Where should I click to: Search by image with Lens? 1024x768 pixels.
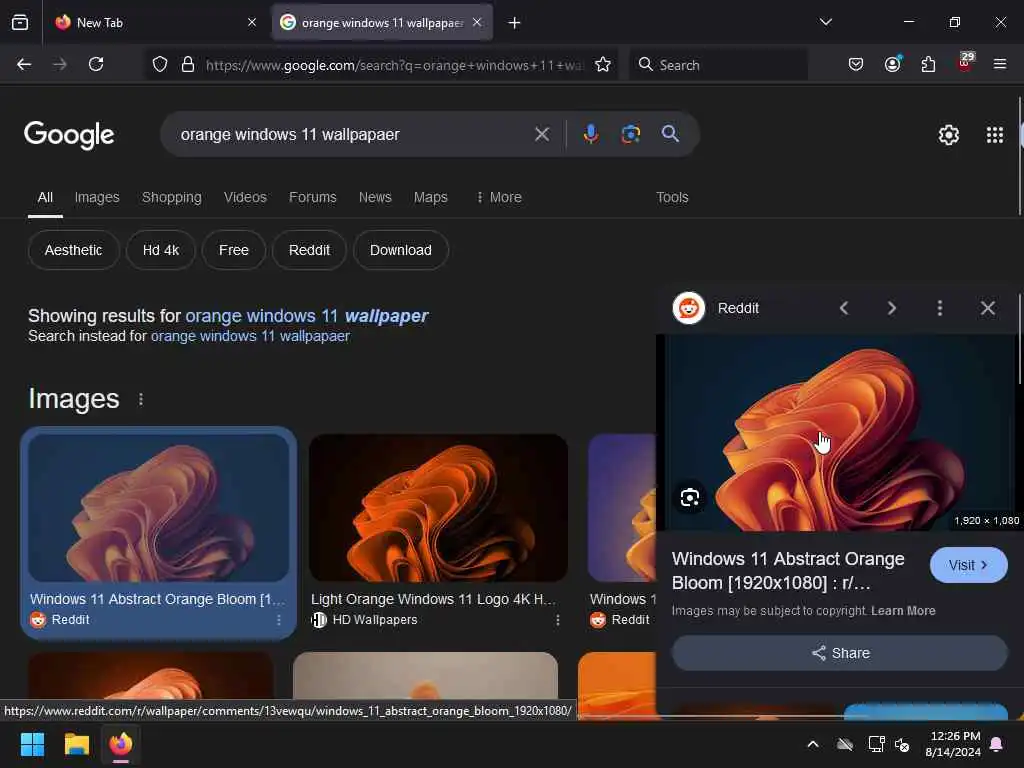(631, 134)
